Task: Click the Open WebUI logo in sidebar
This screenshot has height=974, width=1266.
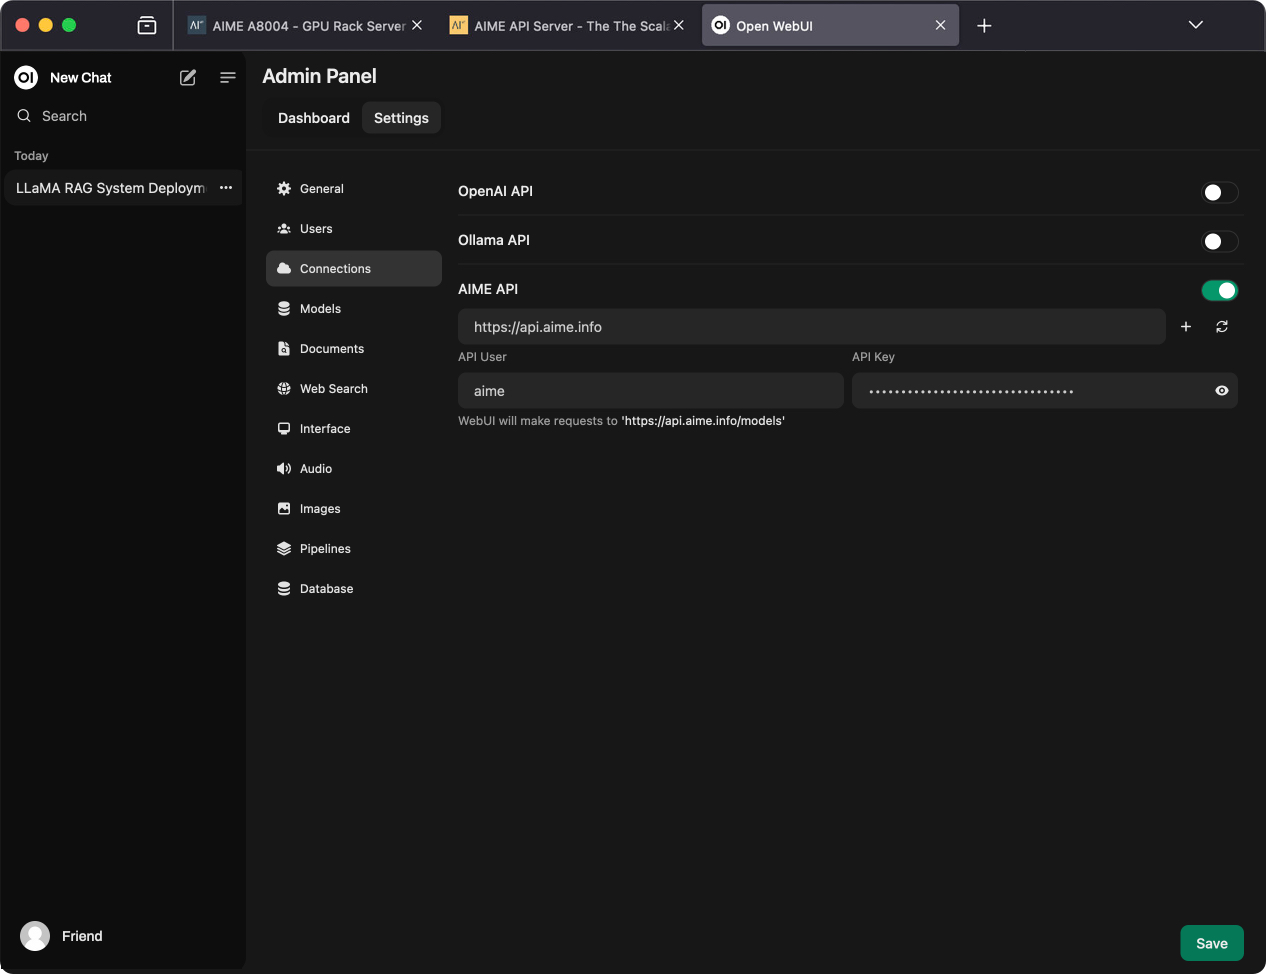Action: 26,77
